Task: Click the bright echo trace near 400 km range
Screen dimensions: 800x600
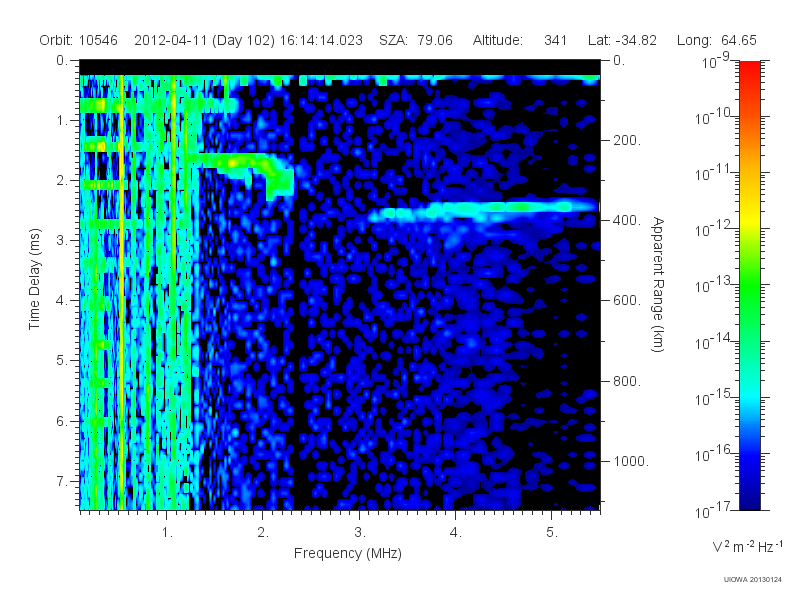Action: (x=482, y=210)
